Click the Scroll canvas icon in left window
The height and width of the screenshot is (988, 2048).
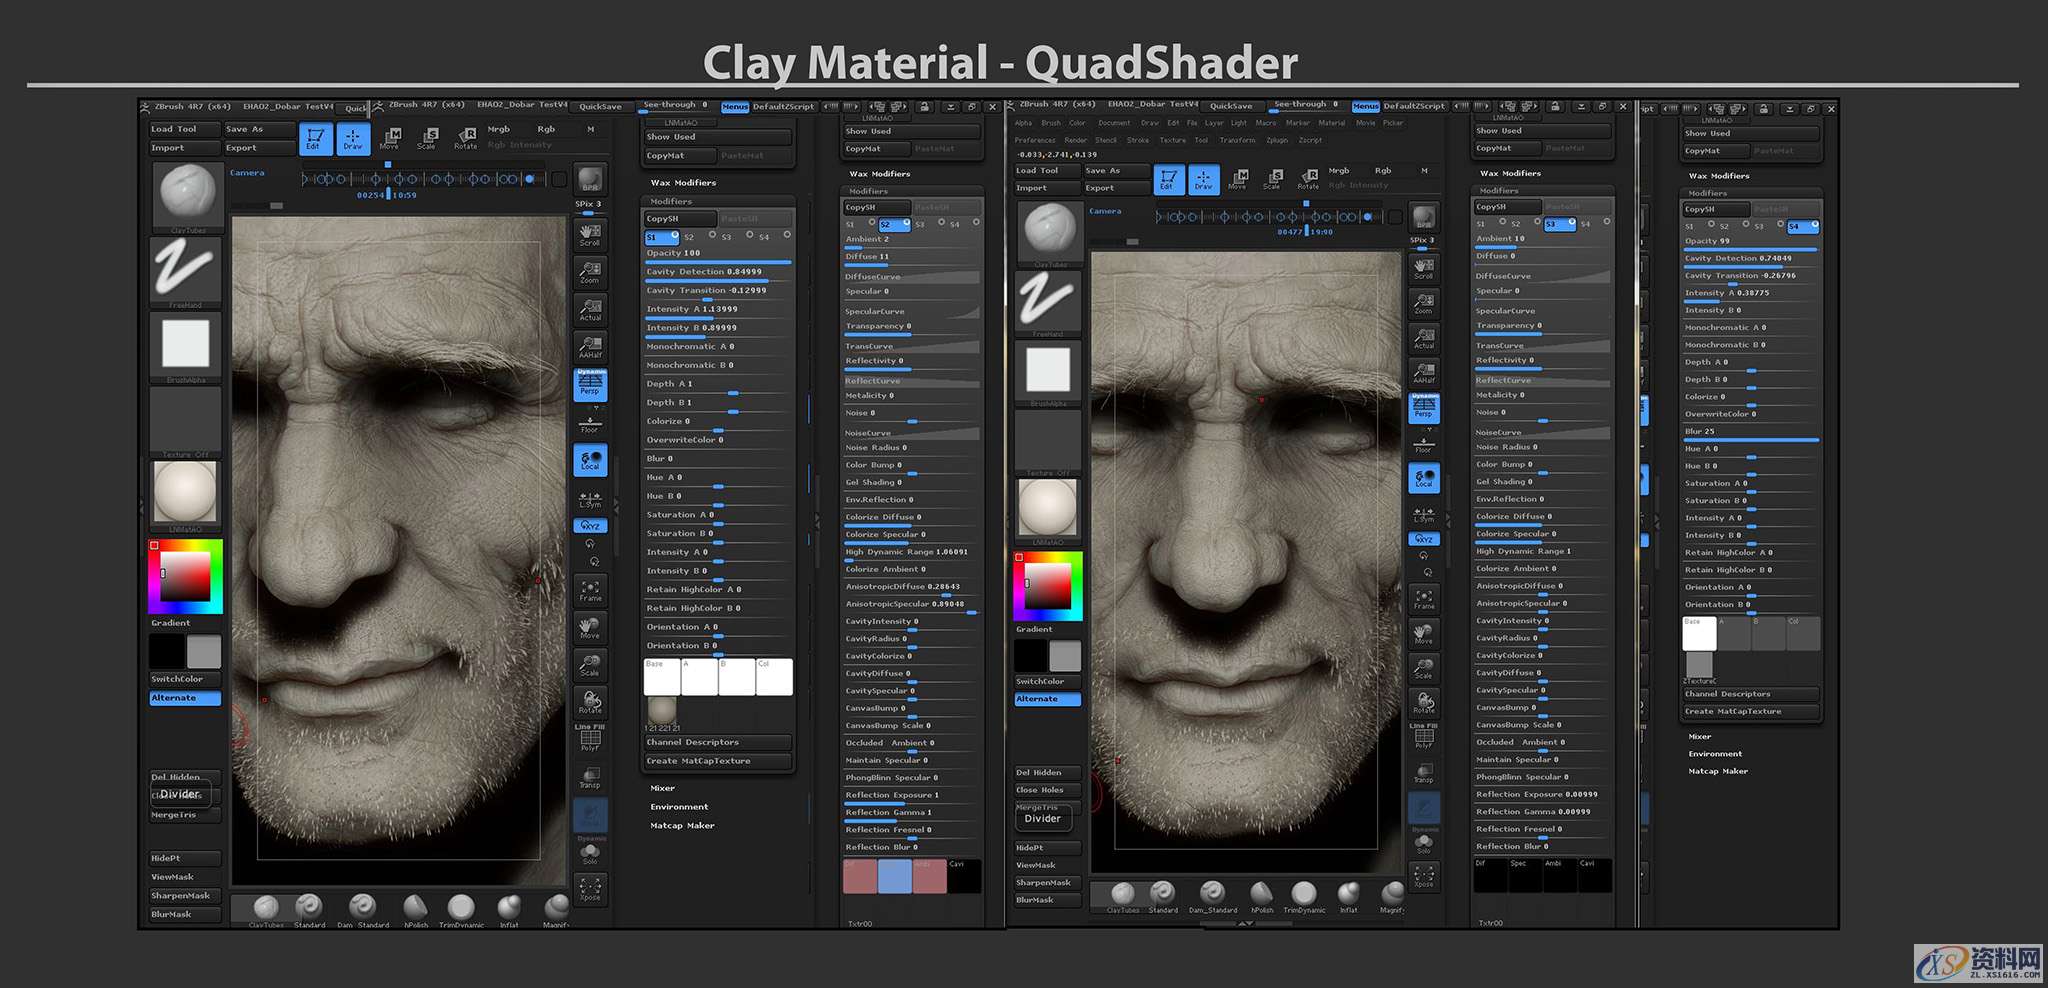click(x=590, y=234)
